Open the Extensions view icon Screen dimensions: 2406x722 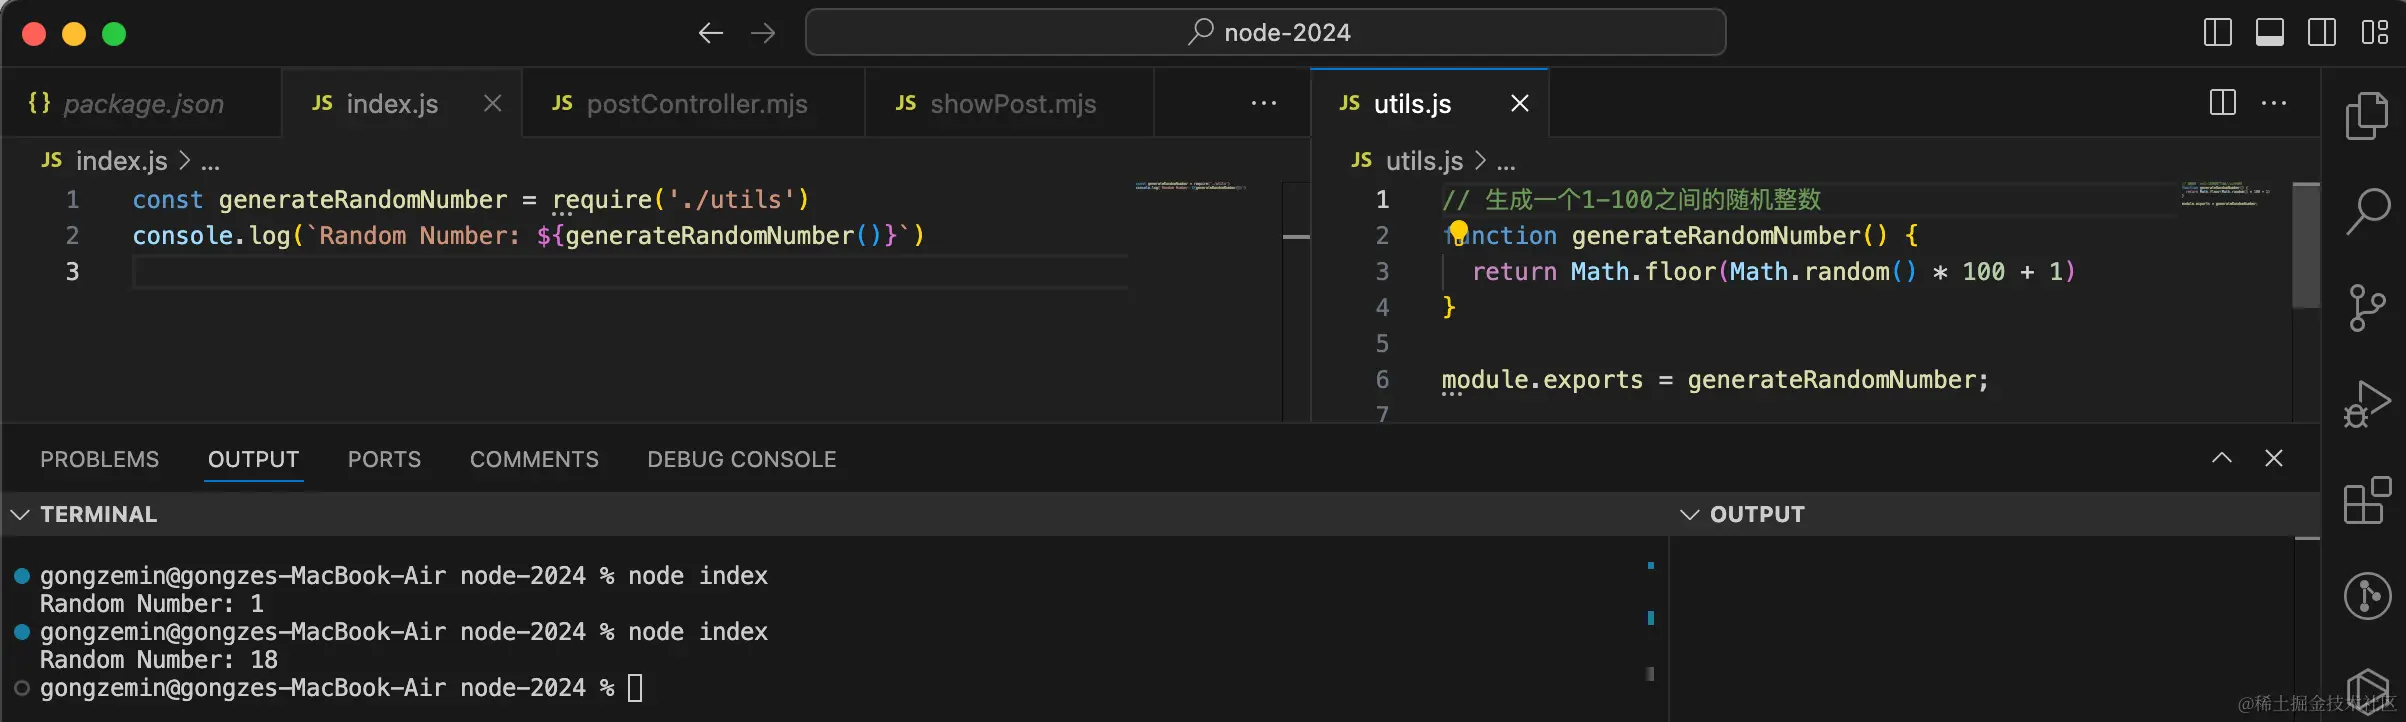pos(2367,500)
